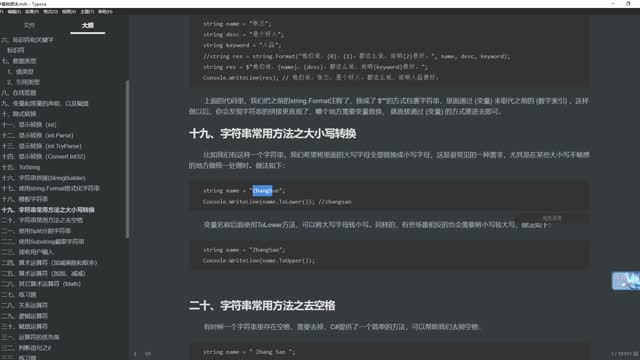
Task: Go to 十八、模板字符串 outline entry
Action: click(25, 199)
